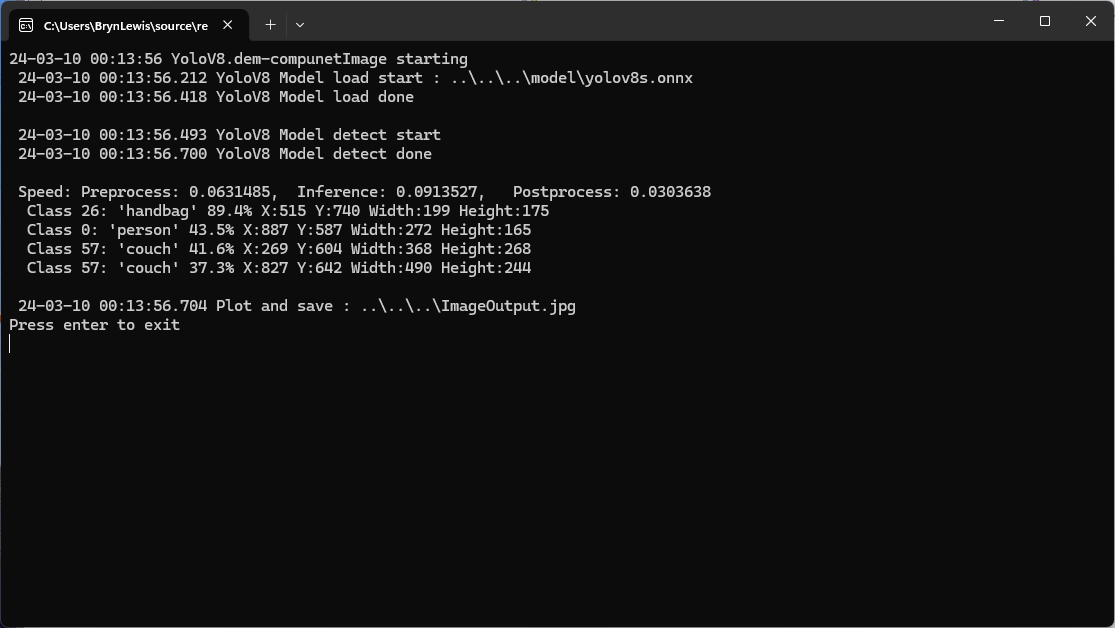Screen dimensions: 1115x628
Task: Click the 'person' 43.5% detection line
Action: pyautogui.click(x=279, y=230)
